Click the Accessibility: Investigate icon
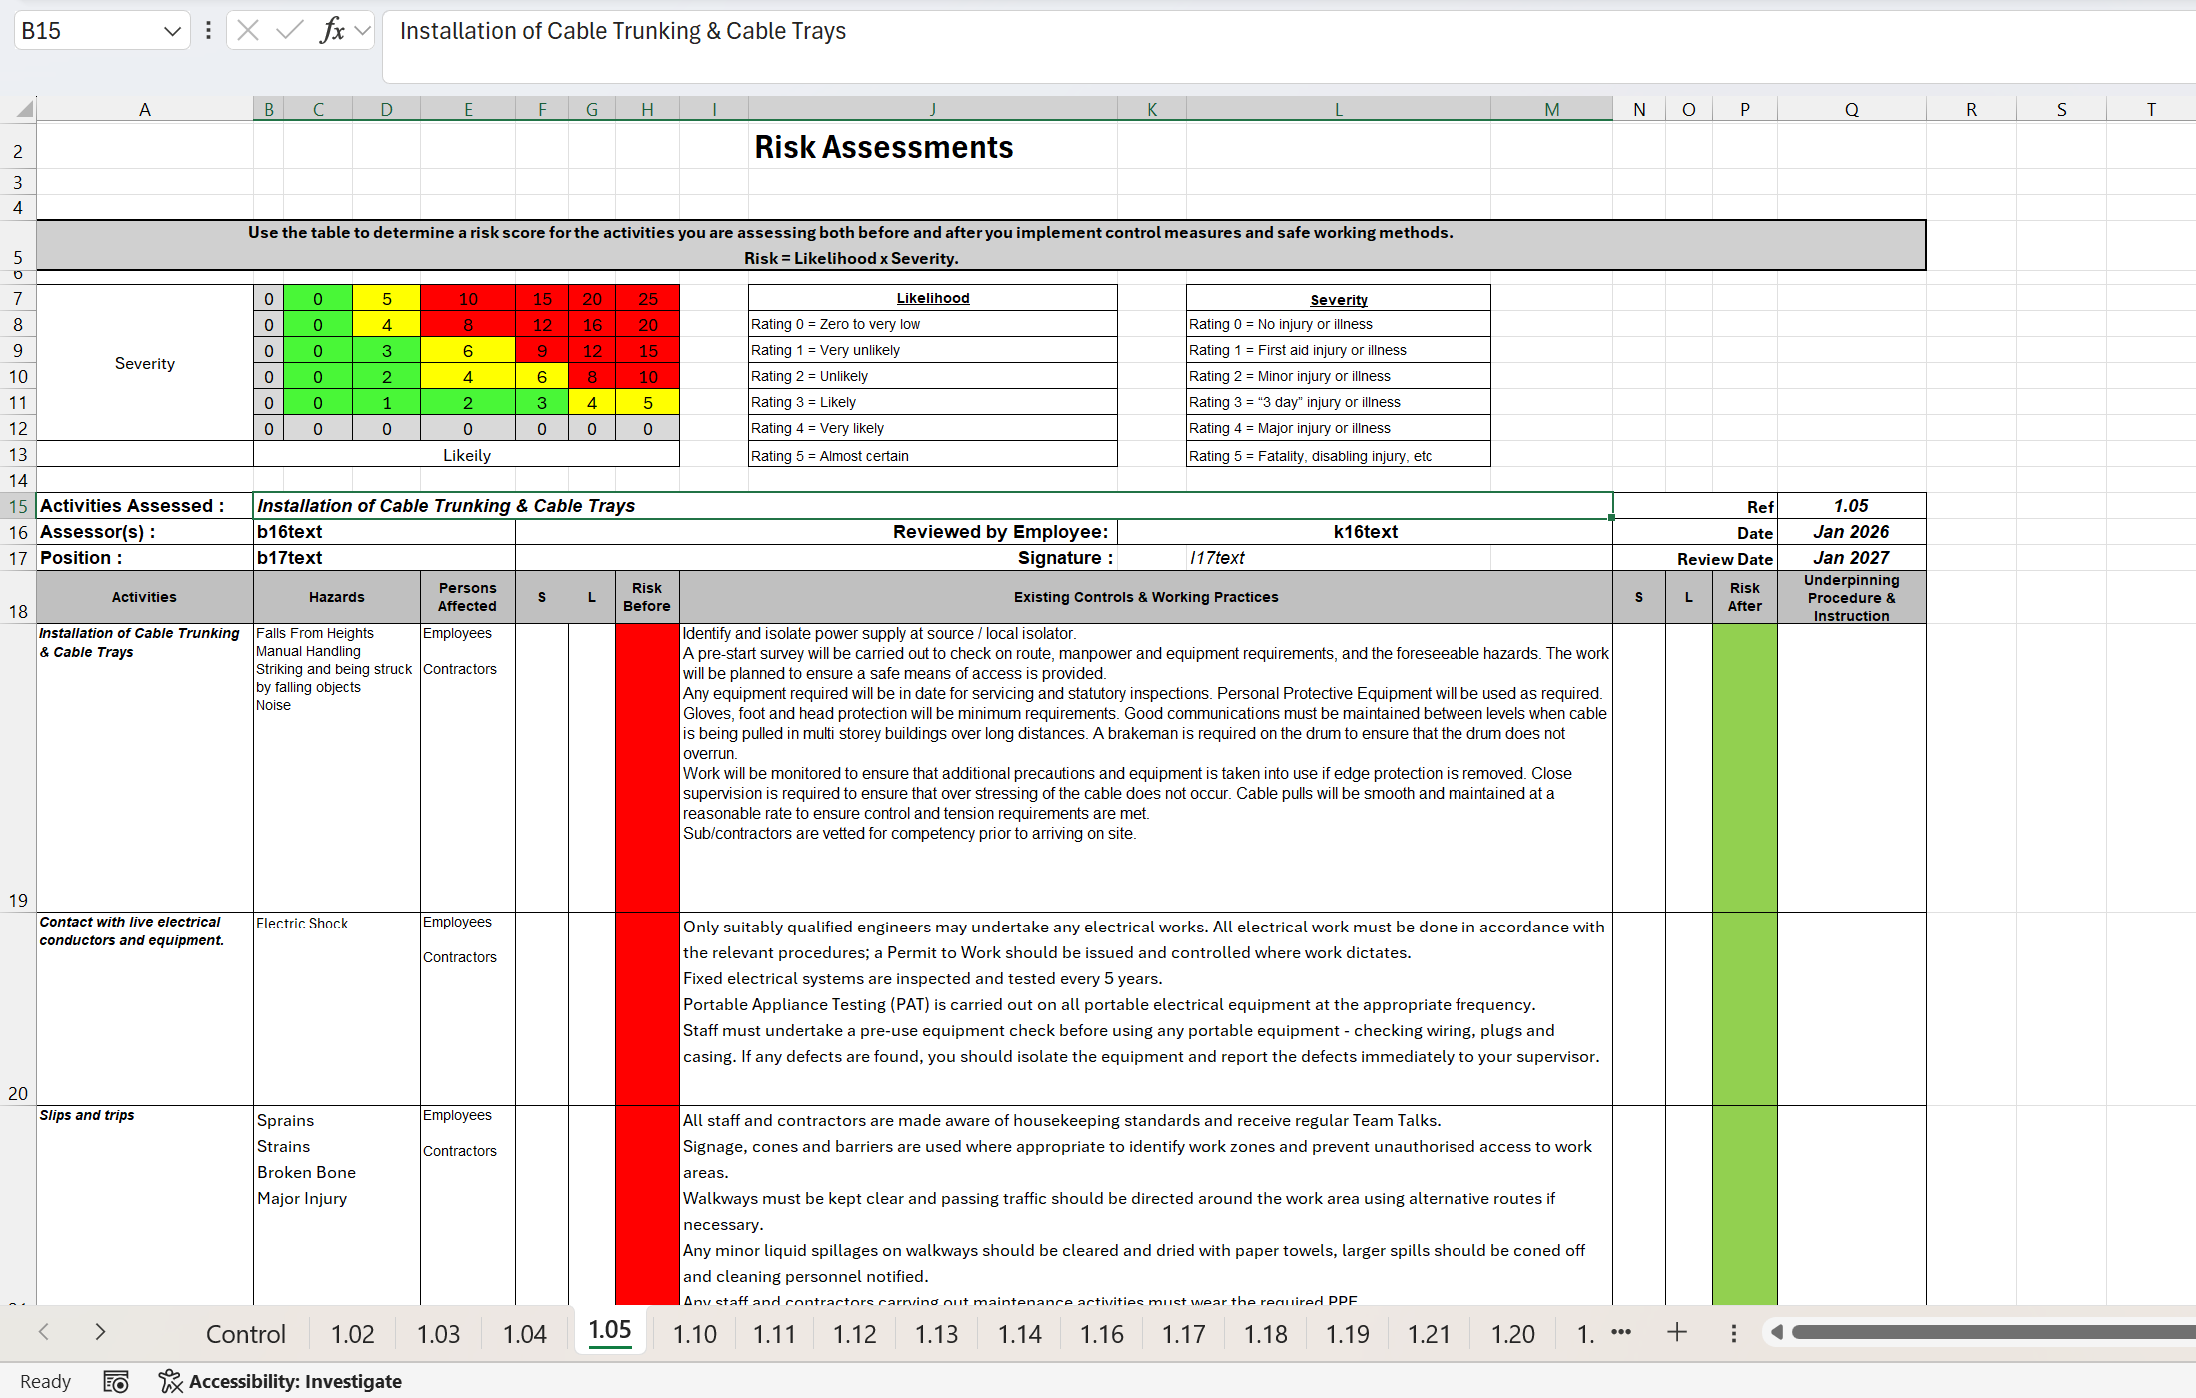 (x=170, y=1381)
